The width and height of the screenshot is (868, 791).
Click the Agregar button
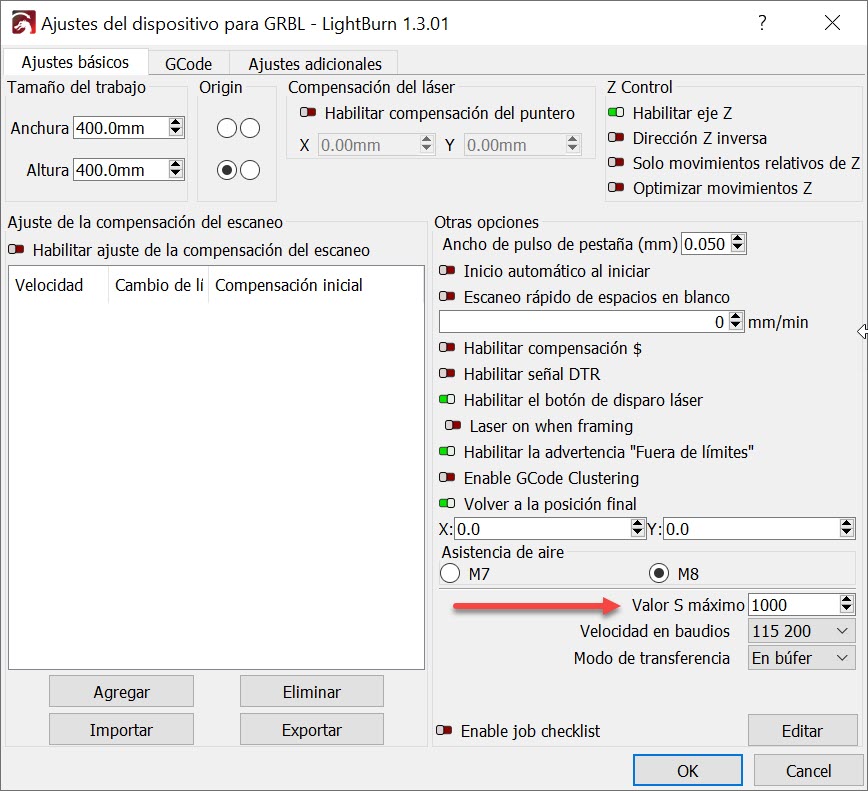(x=121, y=691)
